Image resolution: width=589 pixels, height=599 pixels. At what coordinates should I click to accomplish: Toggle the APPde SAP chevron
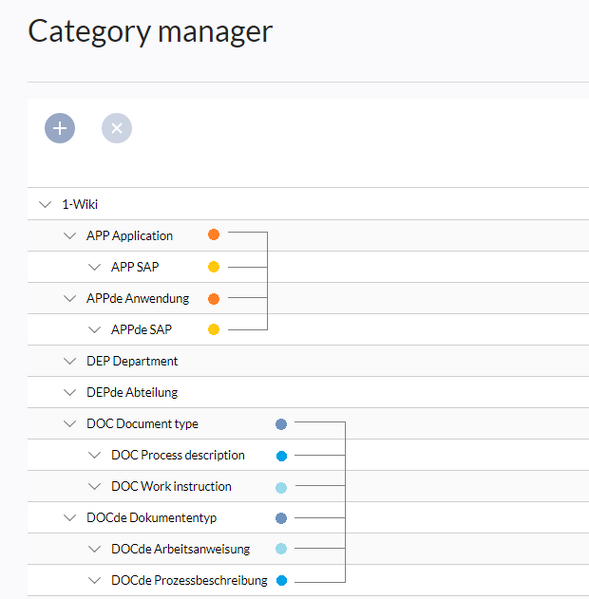tap(94, 330)
